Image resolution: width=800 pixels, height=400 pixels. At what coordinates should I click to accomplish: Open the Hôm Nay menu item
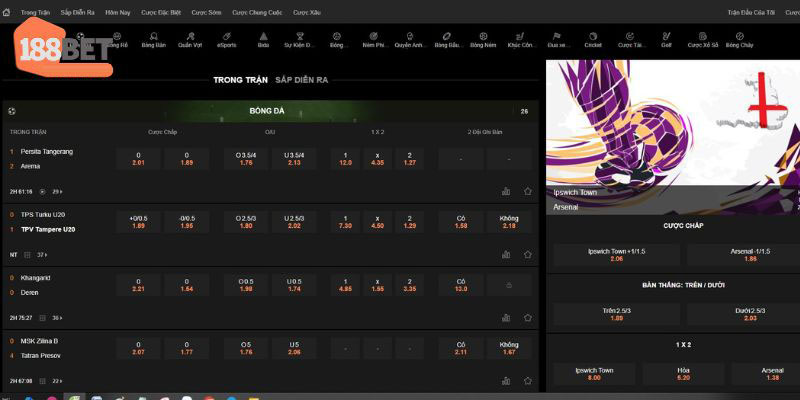coord(118,12)
